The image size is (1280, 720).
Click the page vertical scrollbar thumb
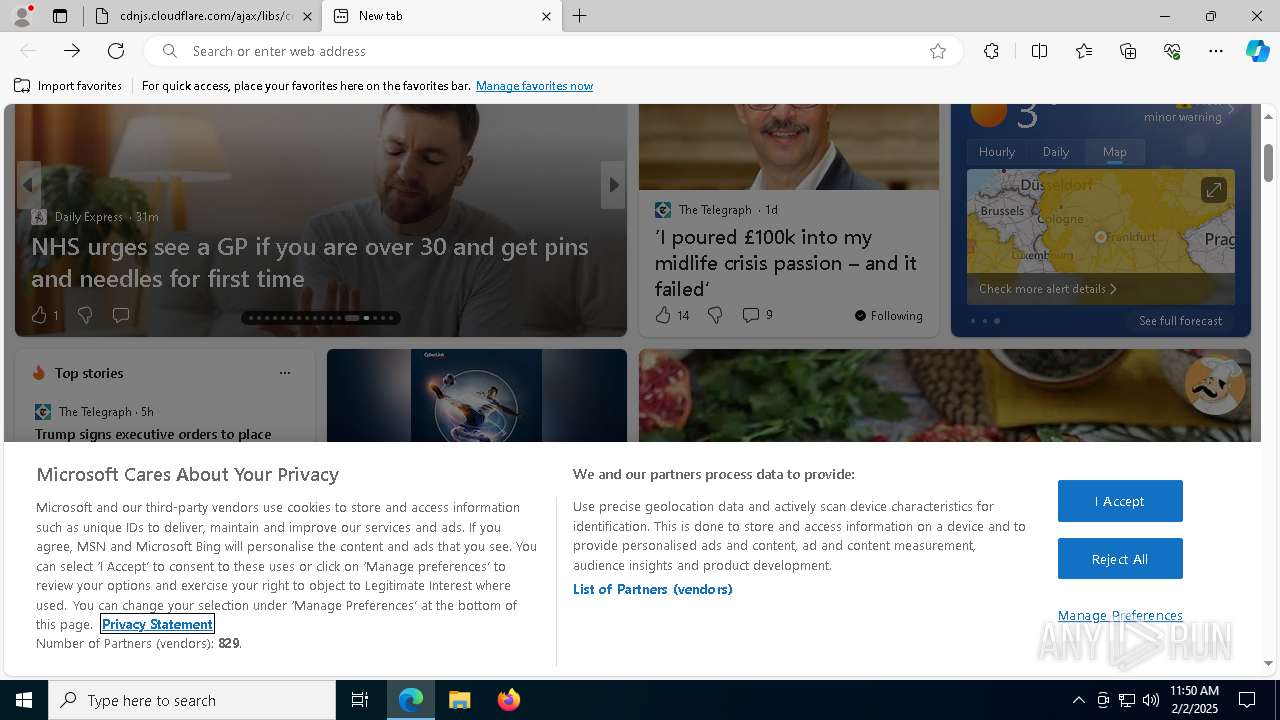coord(1268,162)
